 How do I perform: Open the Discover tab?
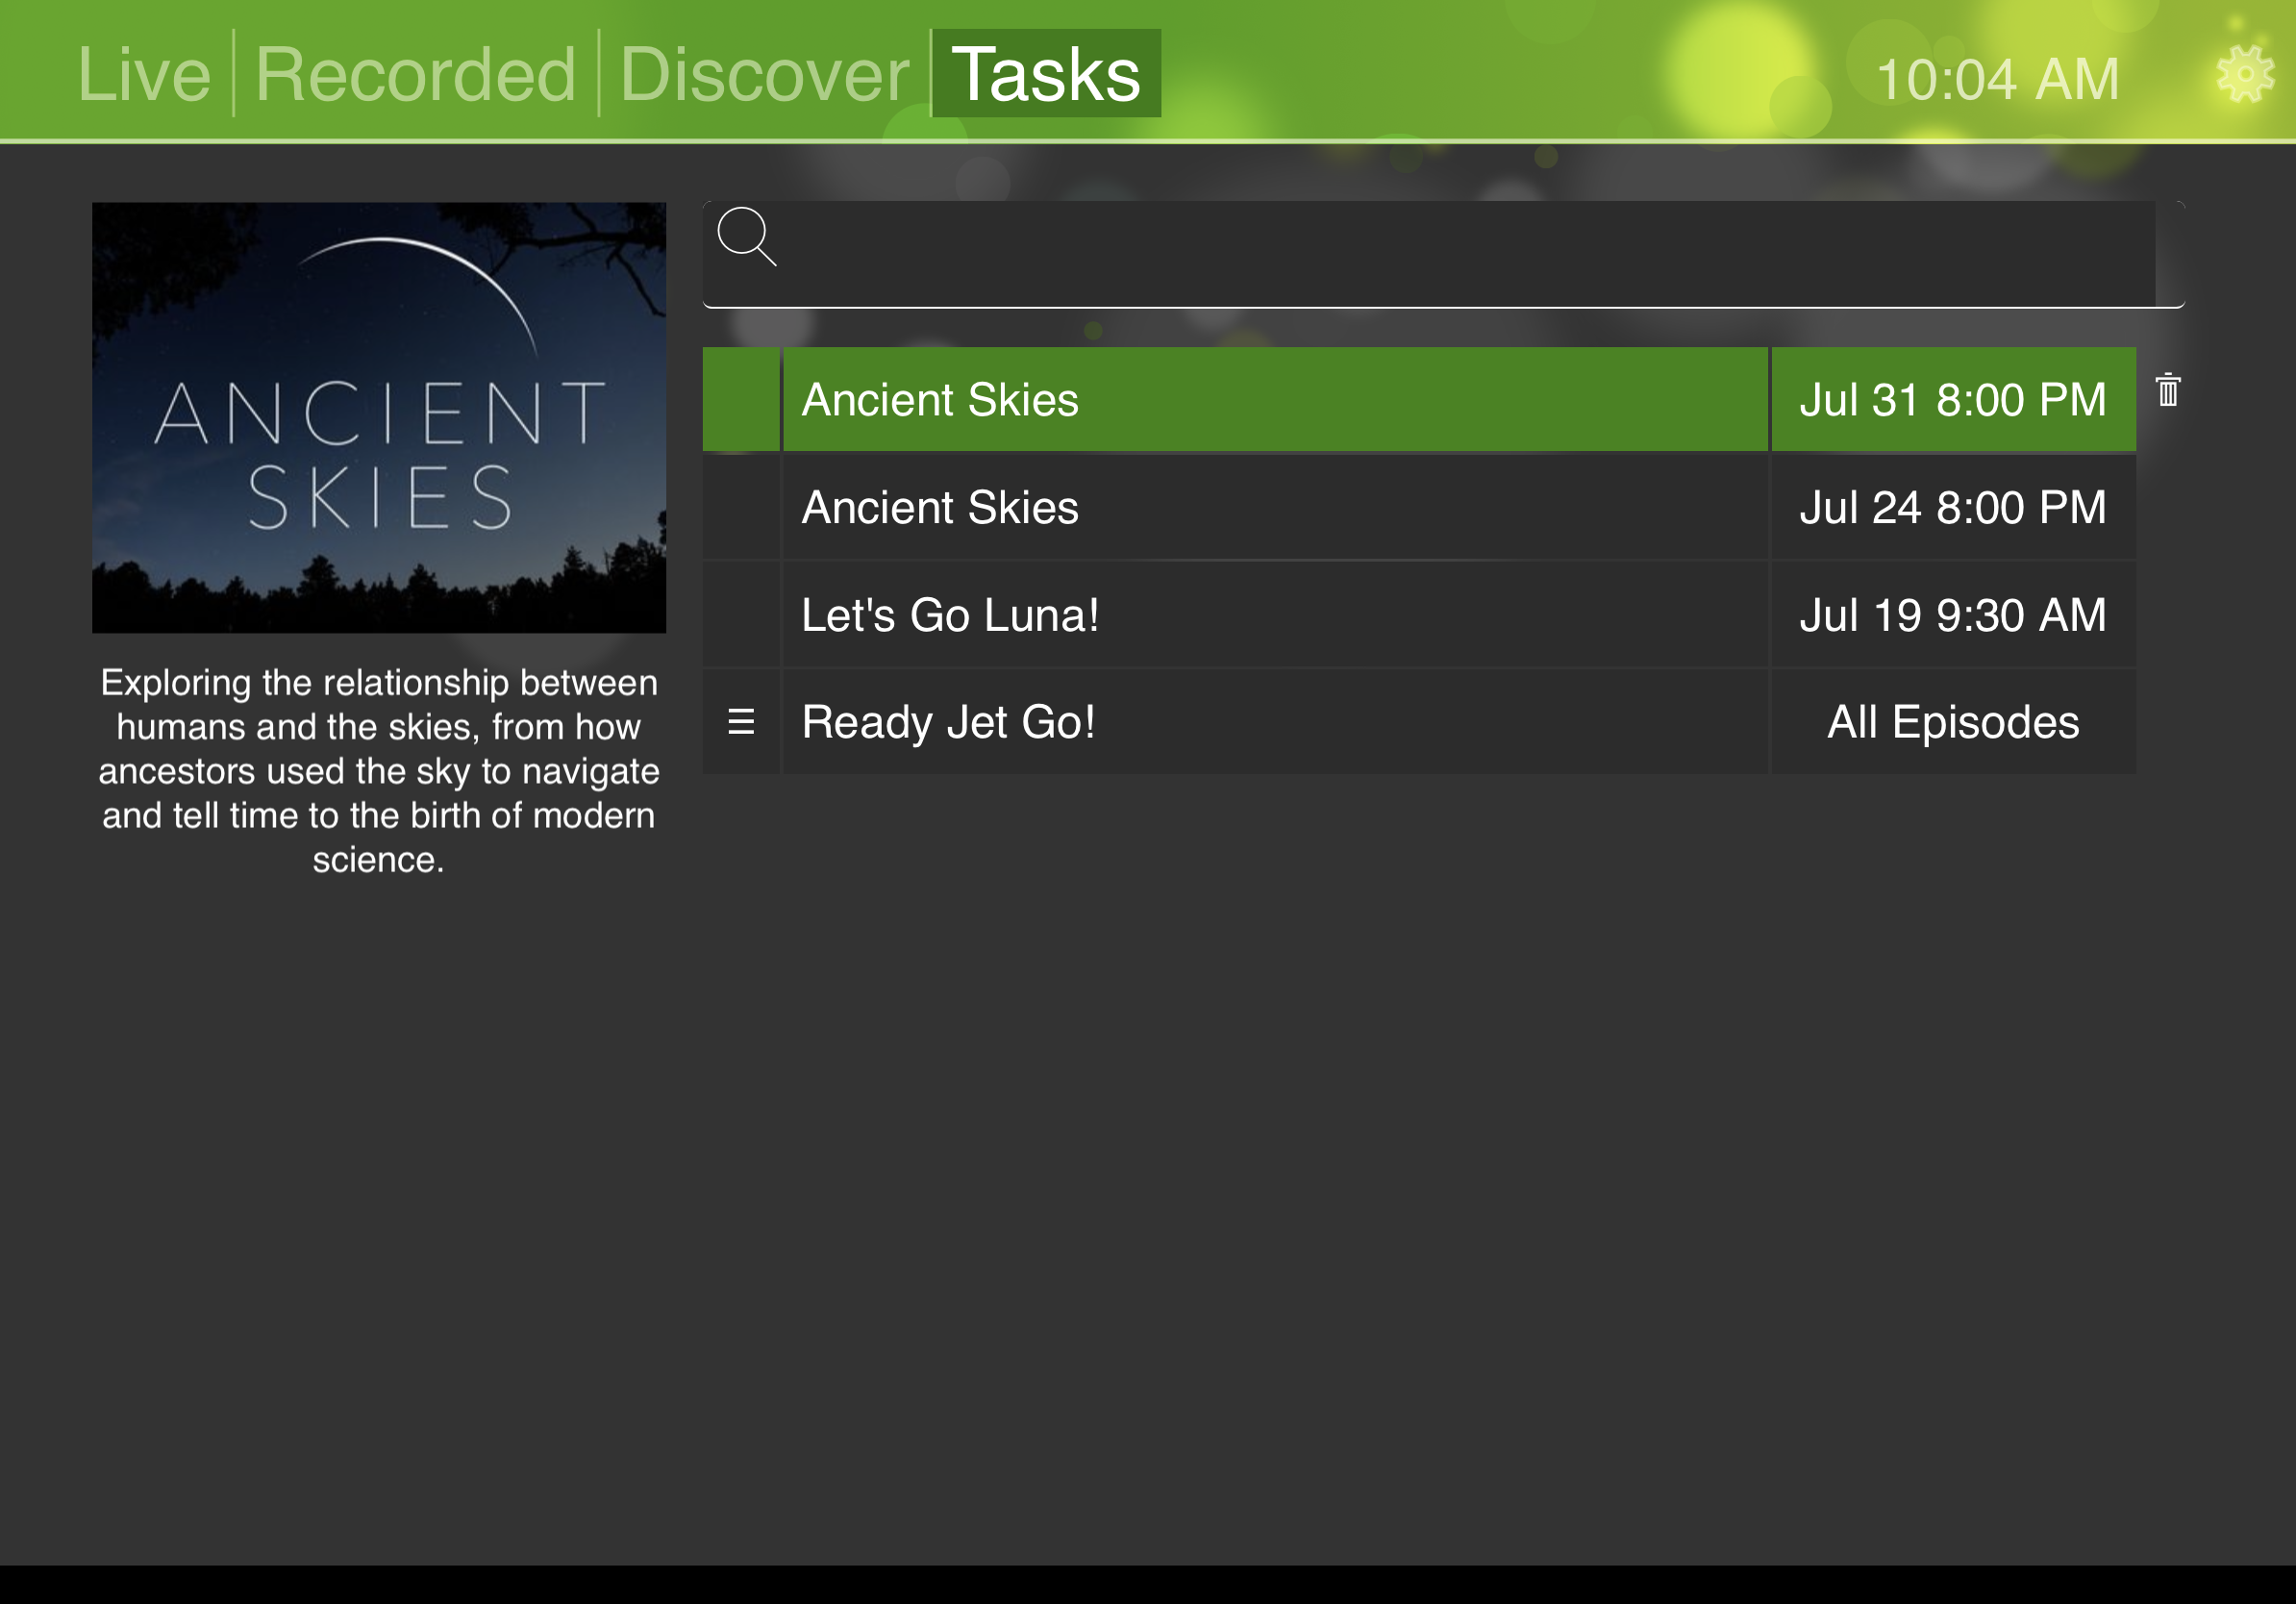pos(764,75)
